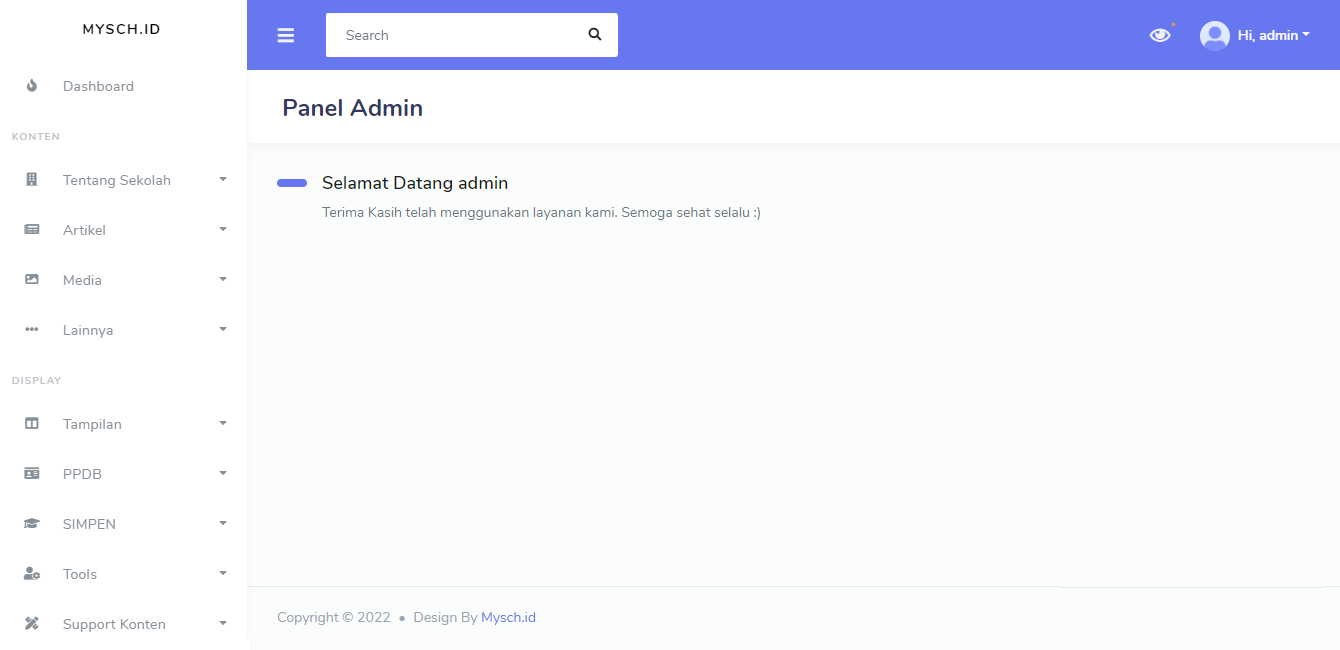Expand the SIMPEN menu arrow
This screenshot has height=650, width=1340.
click(x=223, y=524)
